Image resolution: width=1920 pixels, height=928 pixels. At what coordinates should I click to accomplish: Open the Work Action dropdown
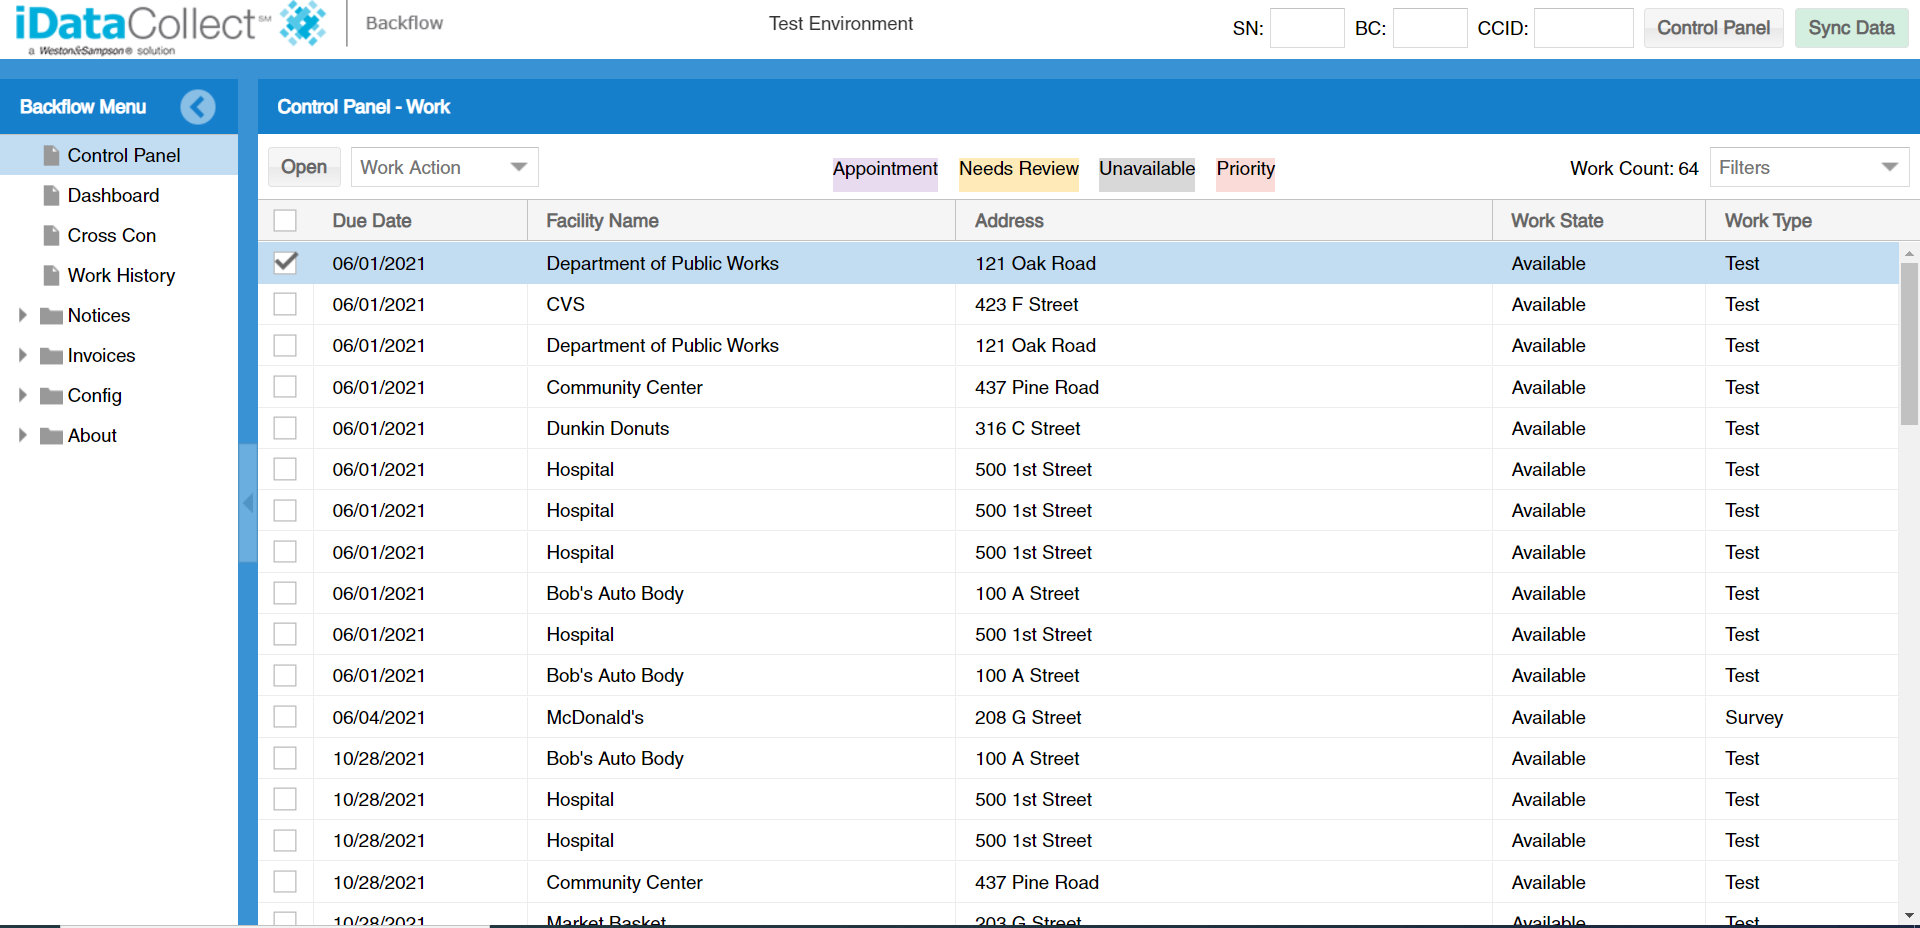pyautogui.click(x=443, y=167)
